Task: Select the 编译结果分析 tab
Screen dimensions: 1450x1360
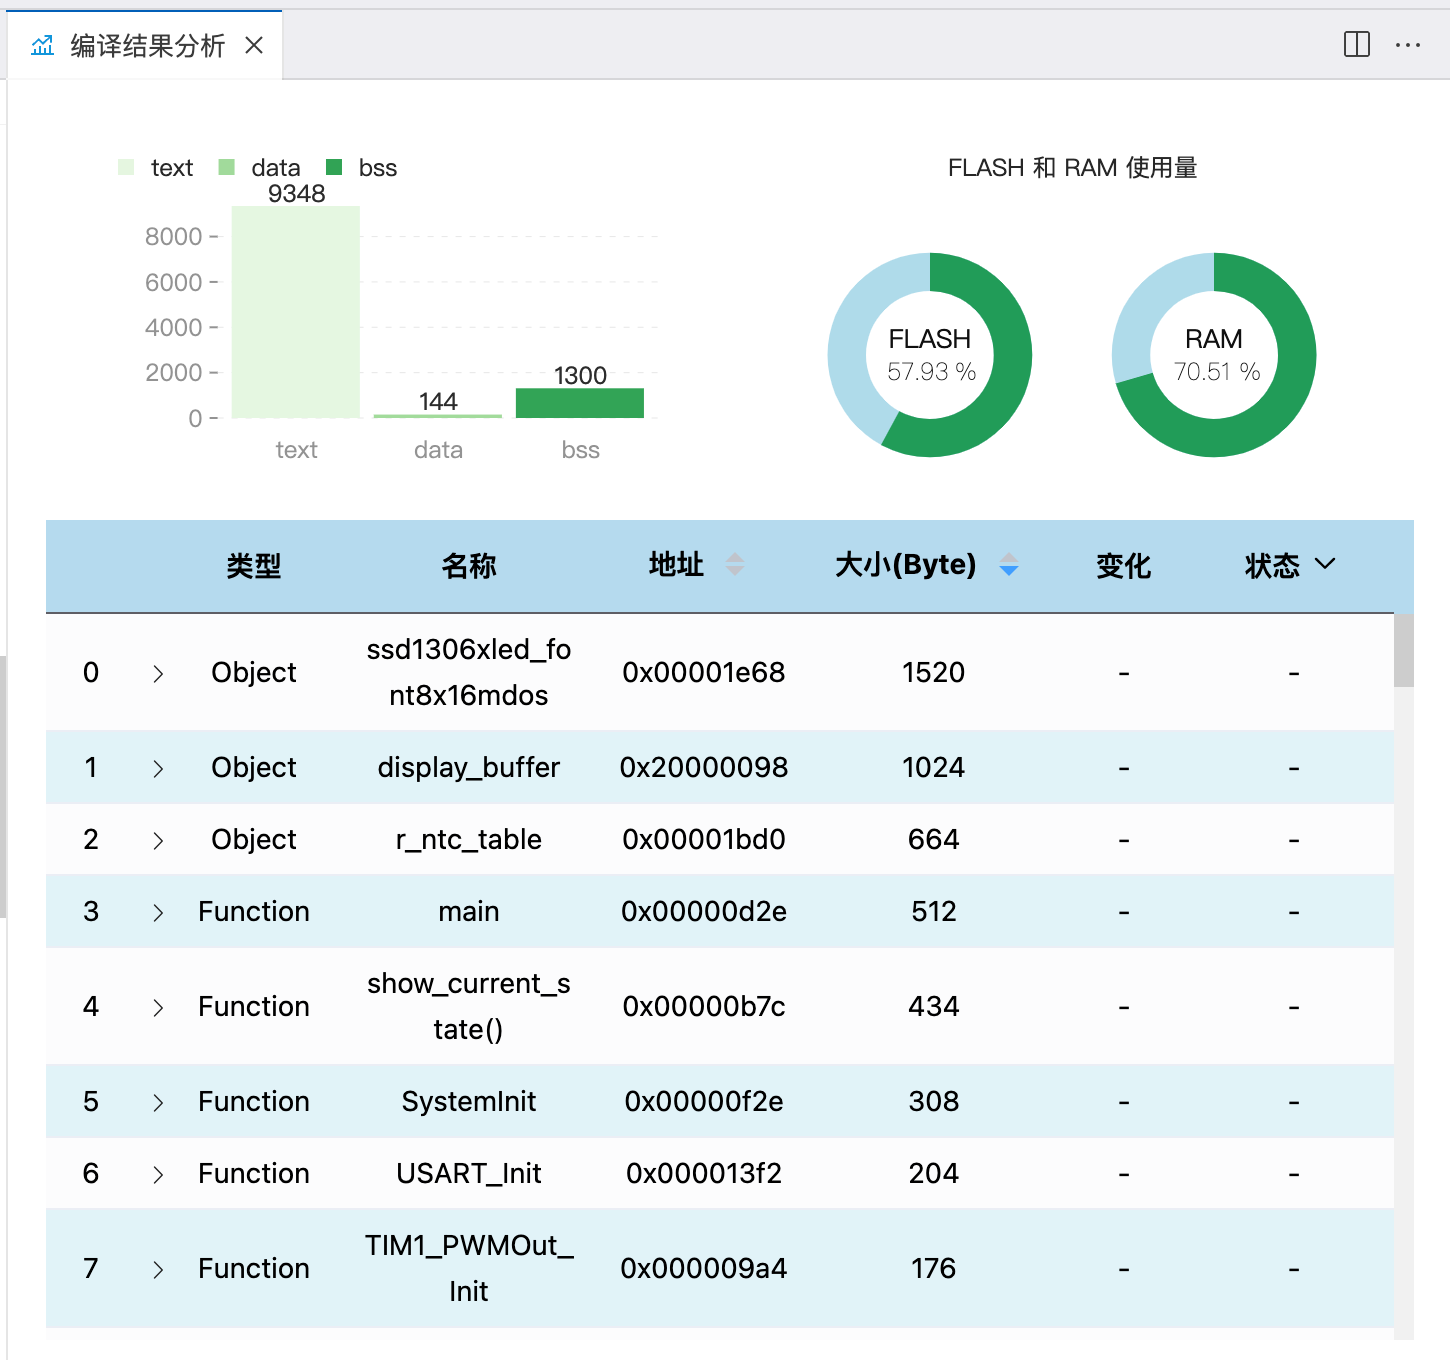Action: (147, 46)
